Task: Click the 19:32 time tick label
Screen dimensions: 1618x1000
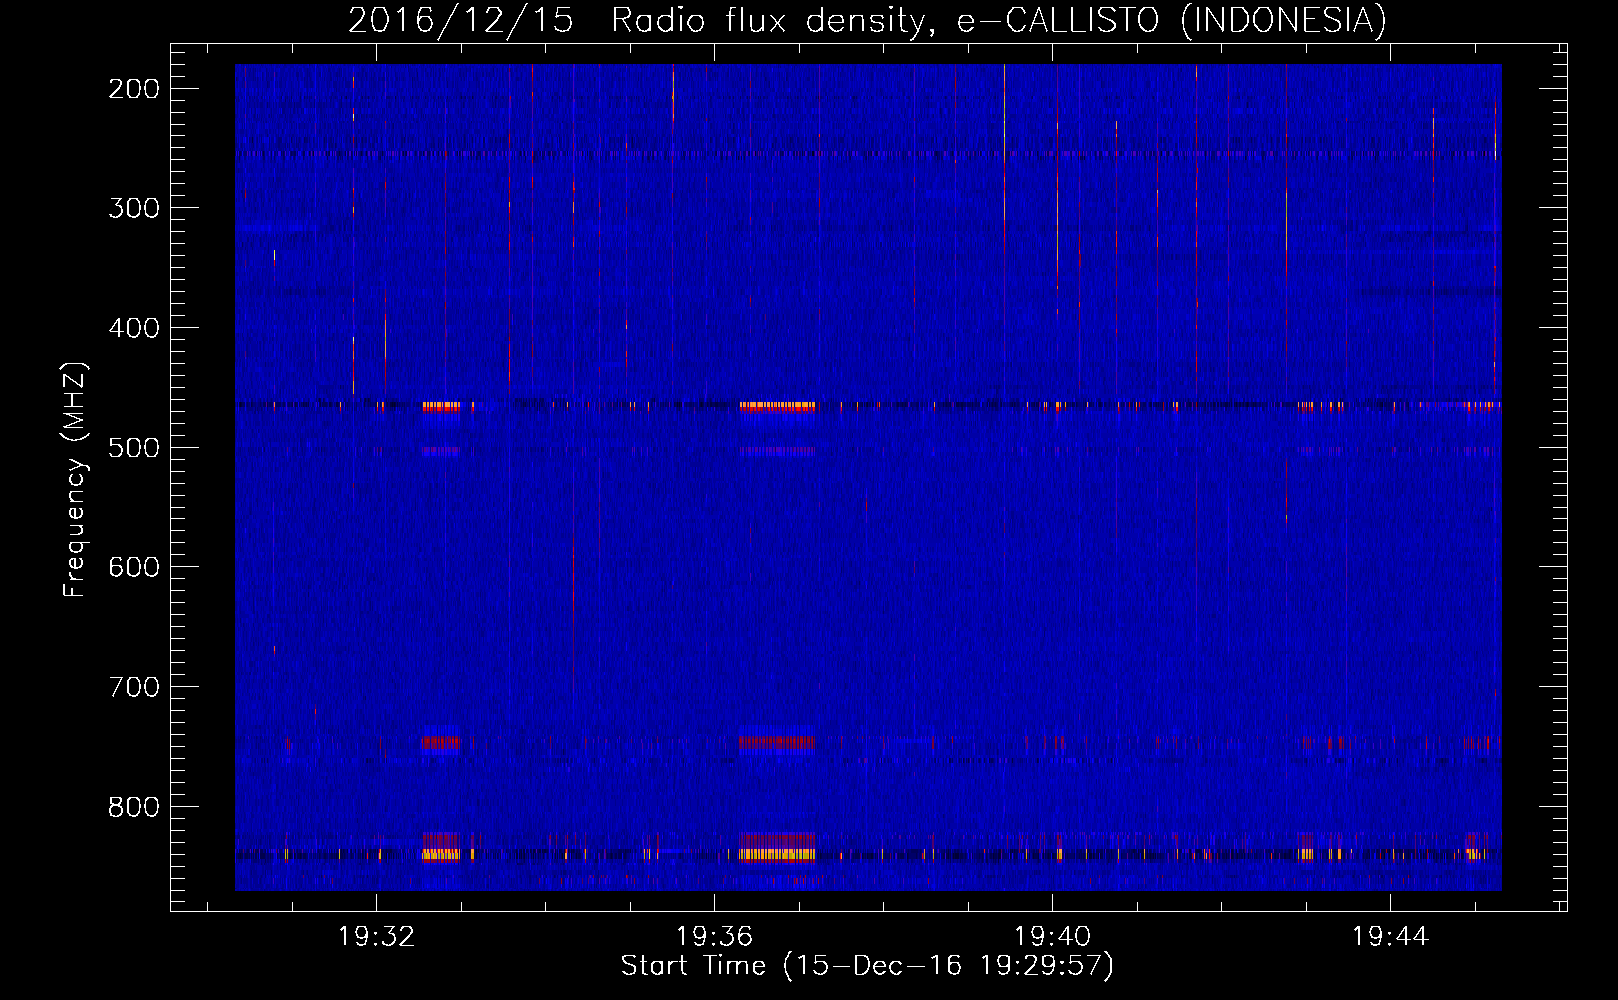Action: [x=376, y=937]
